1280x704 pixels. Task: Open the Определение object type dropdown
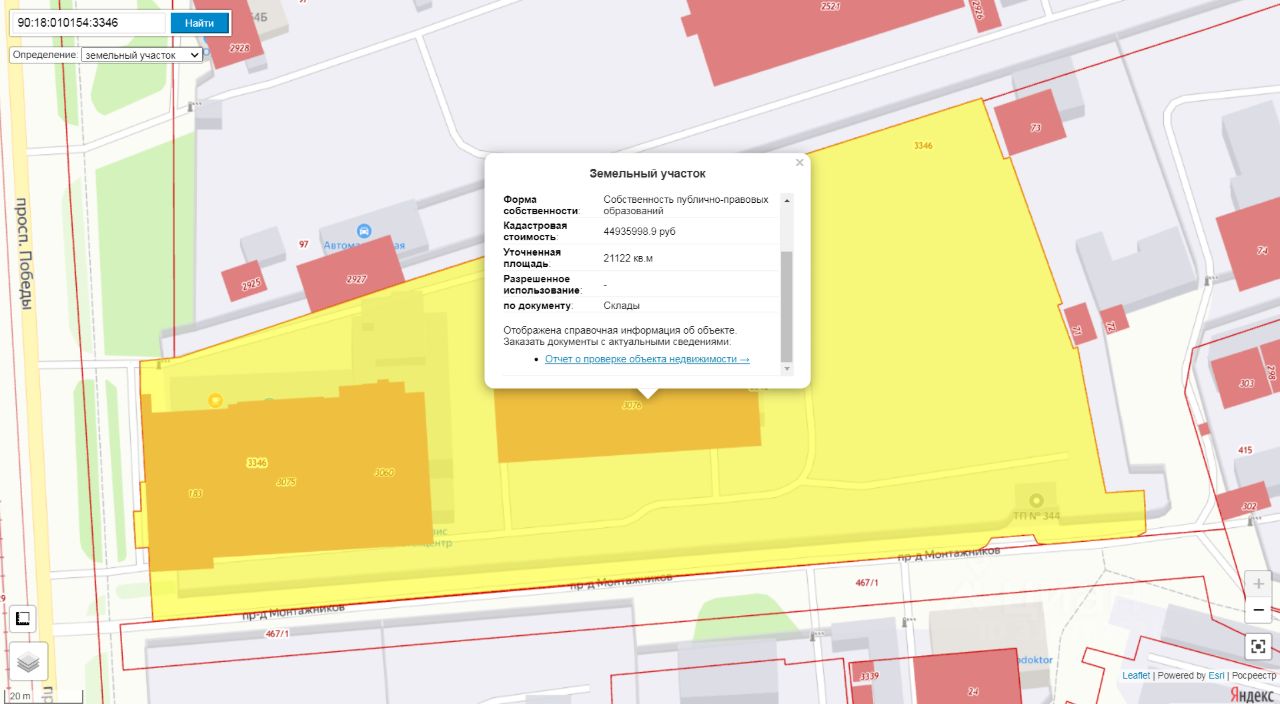141,55
